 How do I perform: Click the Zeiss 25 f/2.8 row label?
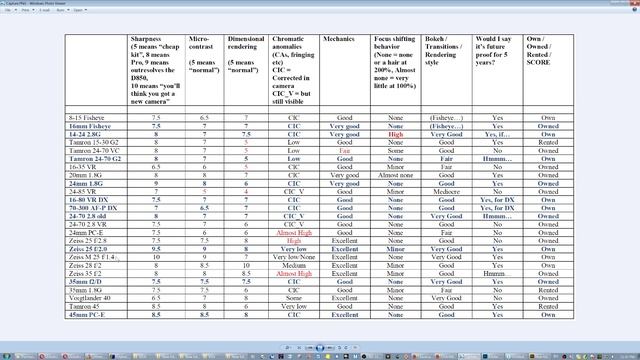click(x=88, y=241)
